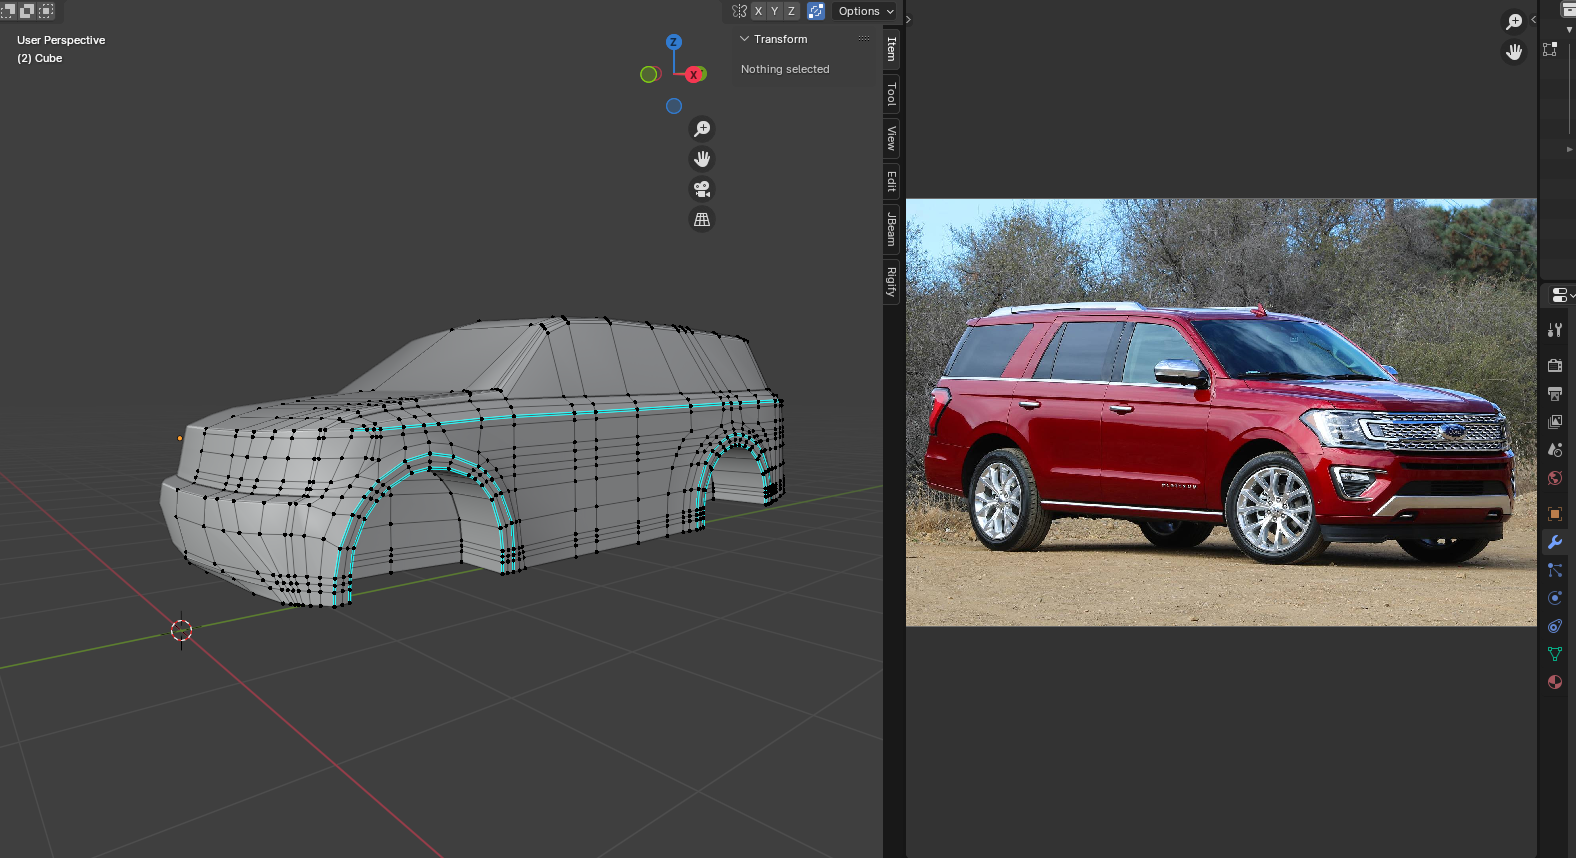Open the properties editor type dropdown
This screenshot has width=1576, height=858.
(x=1562, y=295)
